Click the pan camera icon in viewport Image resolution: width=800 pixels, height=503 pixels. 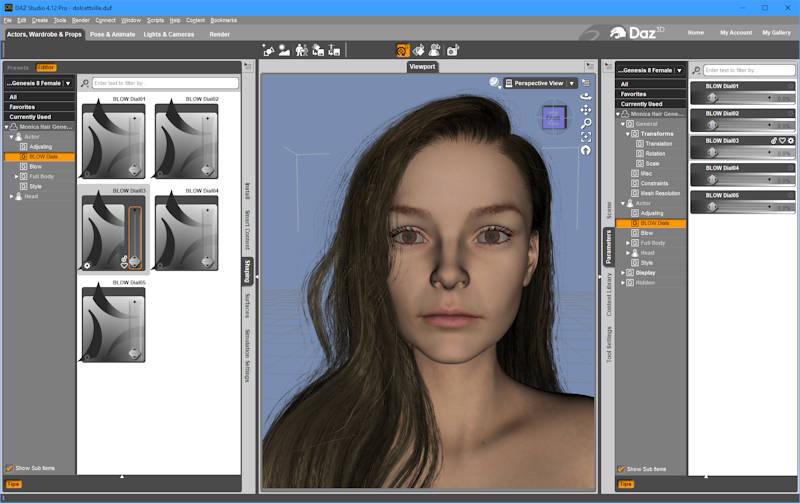(x=586, y=110)
